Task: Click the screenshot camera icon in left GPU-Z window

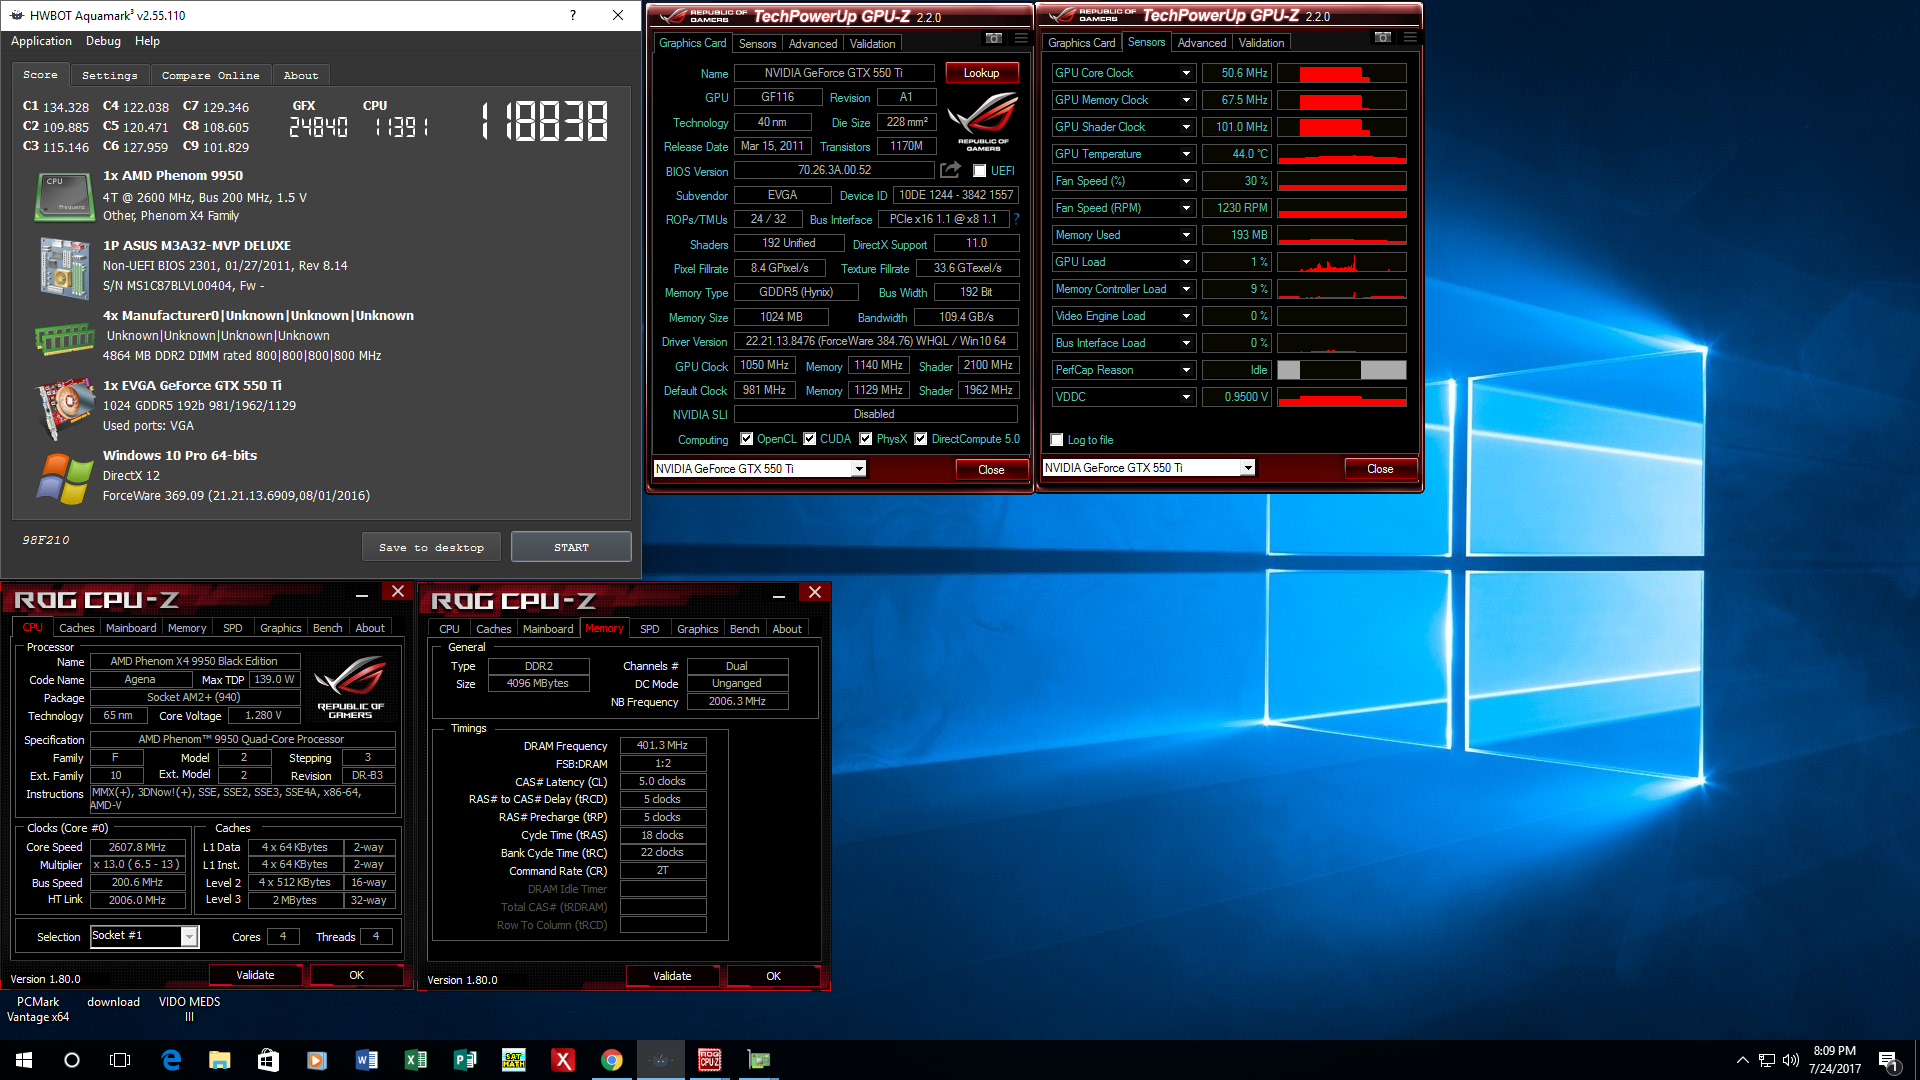Action: 993,39
